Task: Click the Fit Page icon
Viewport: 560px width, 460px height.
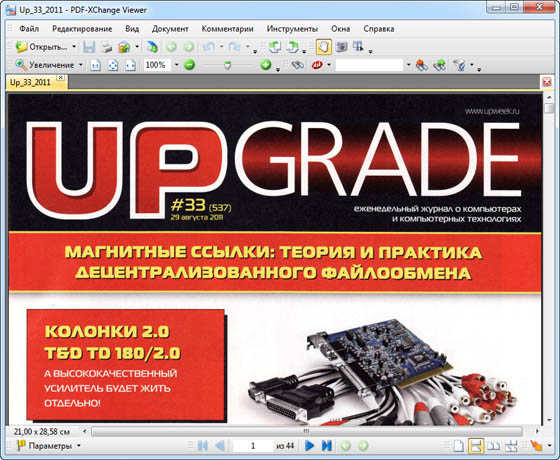Action: pyautogui.click(x=113, y=65)
